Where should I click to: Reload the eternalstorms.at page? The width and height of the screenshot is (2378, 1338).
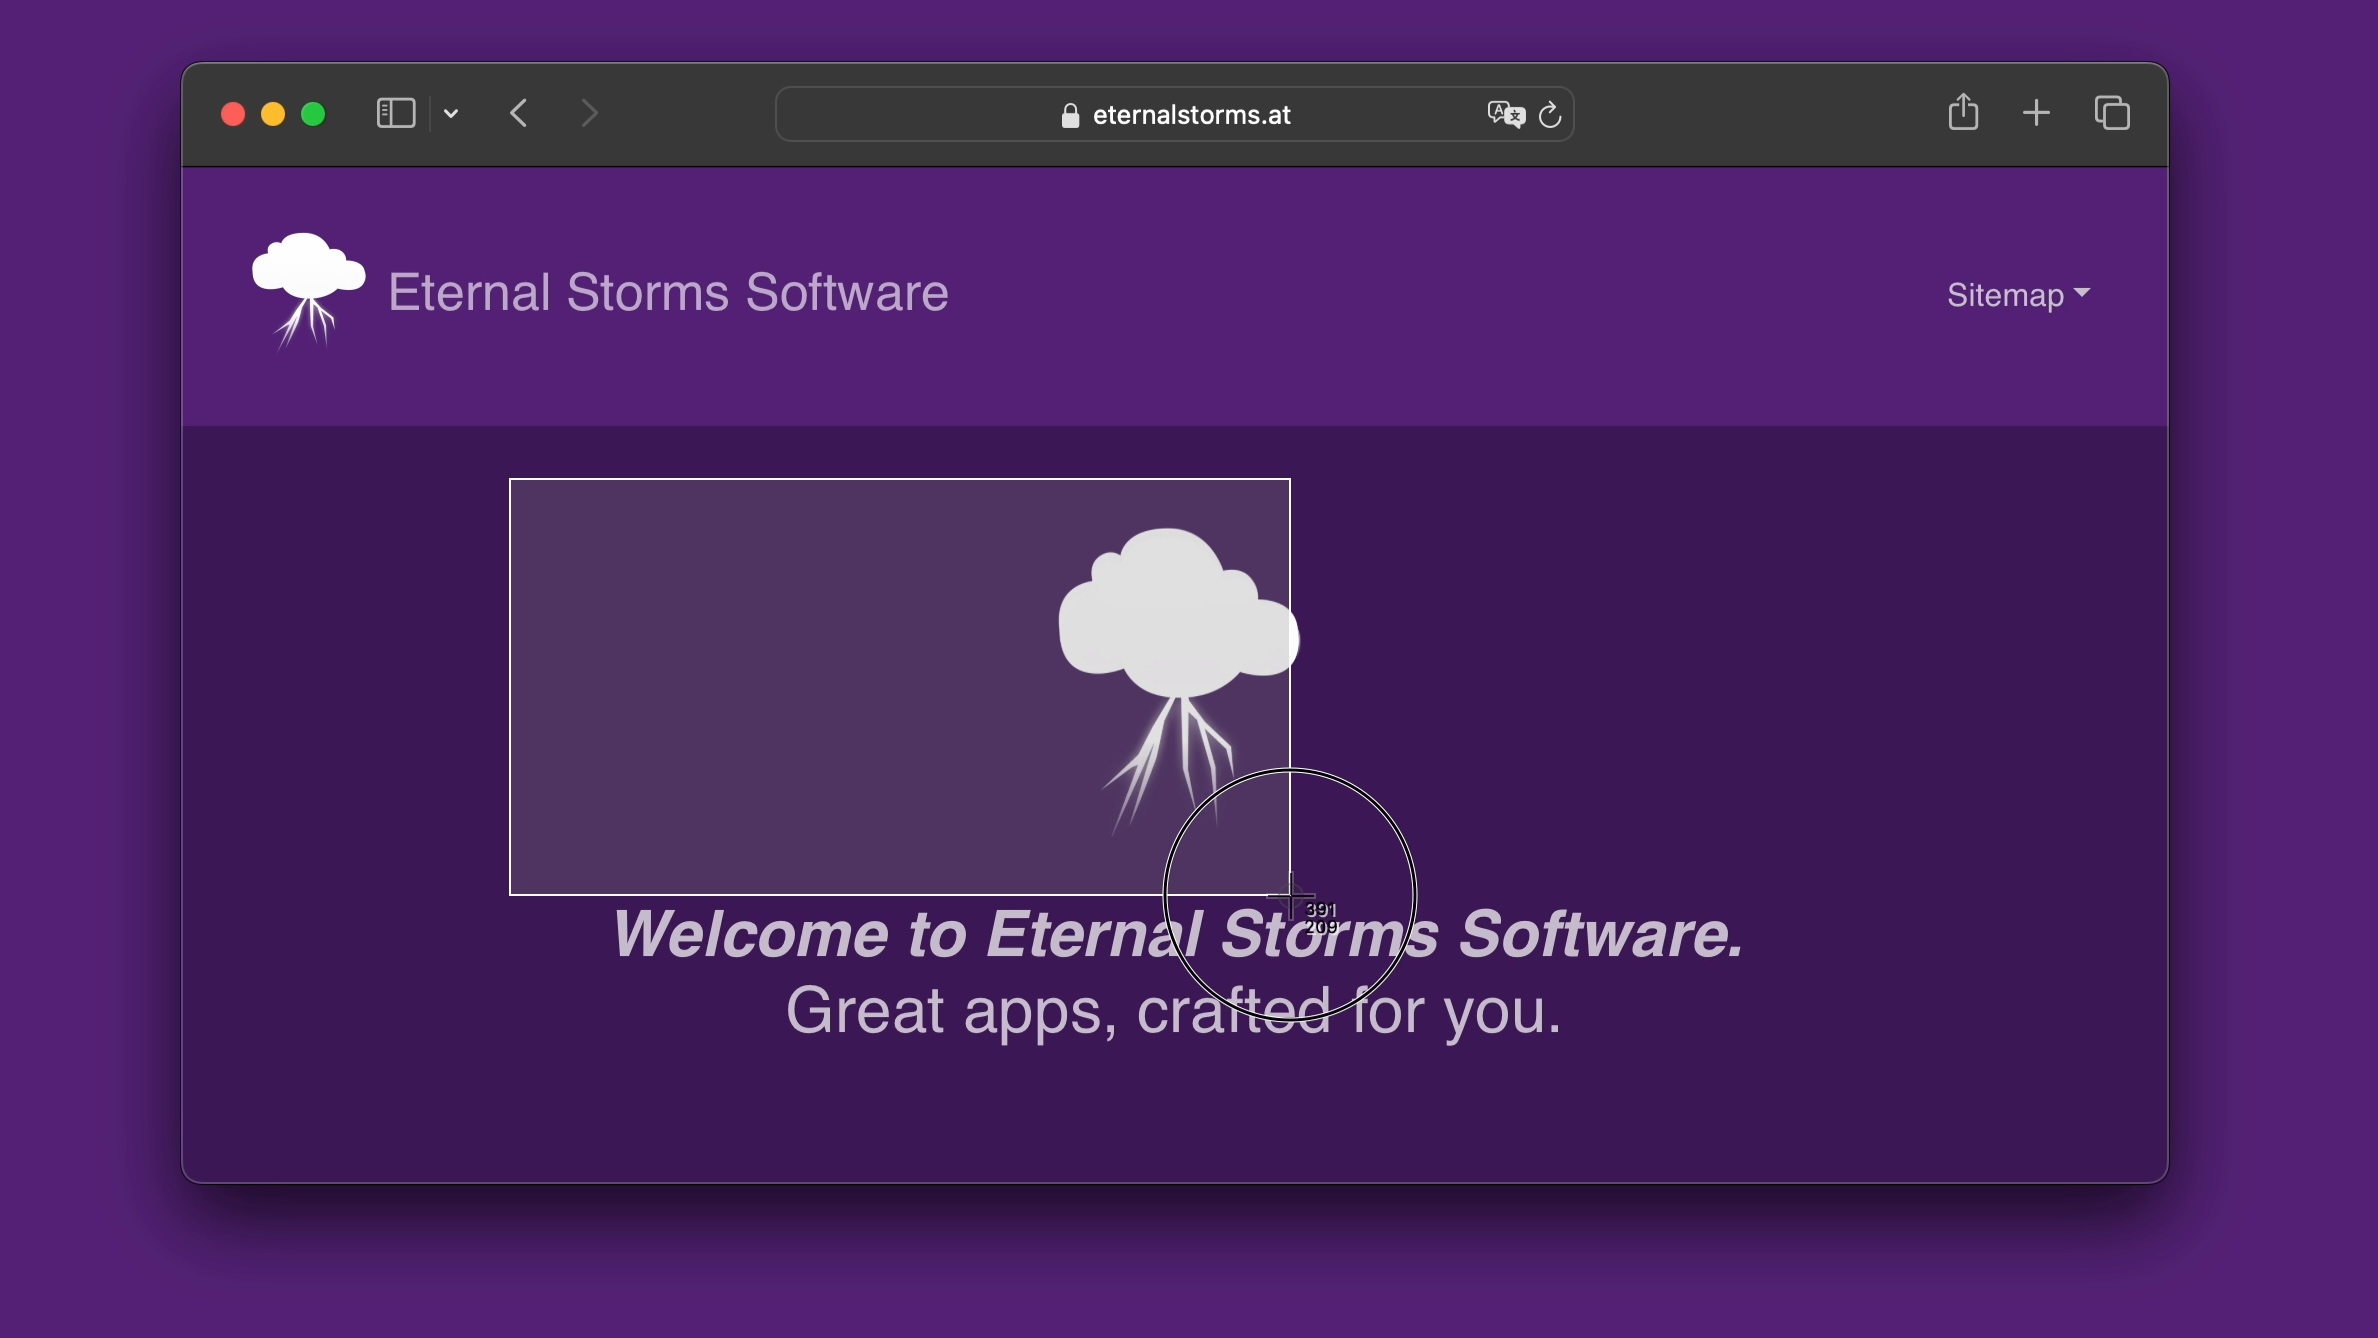click(1549, 114)
